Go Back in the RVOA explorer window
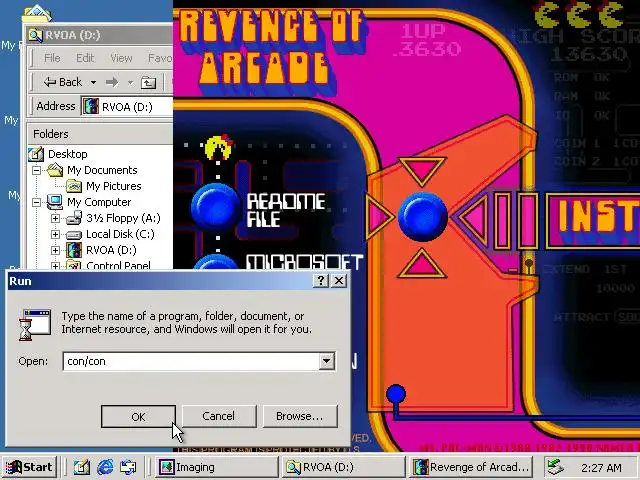The width and height of the screenshot is (640, 480). tap(63, 82)
